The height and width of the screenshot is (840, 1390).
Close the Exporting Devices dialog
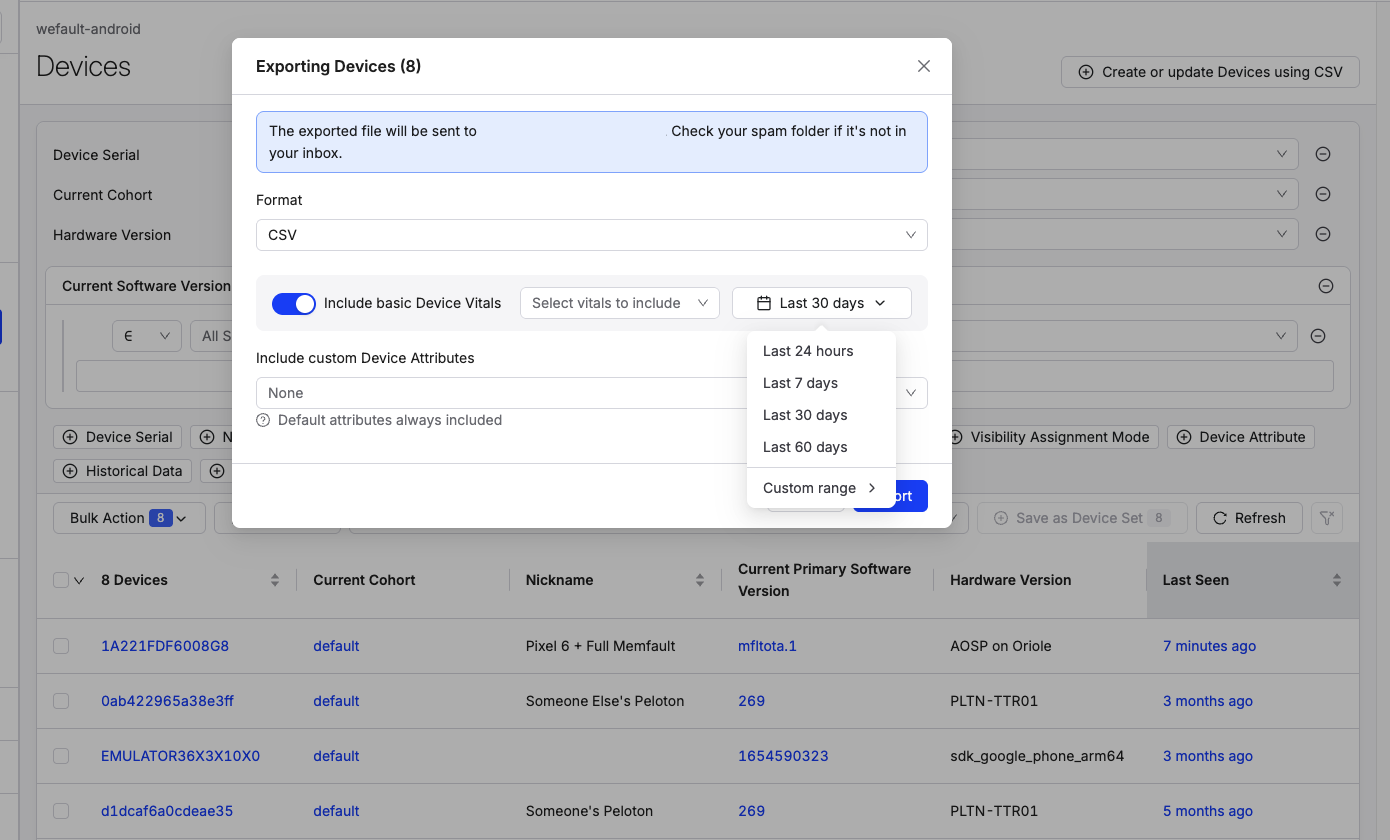pos(923,66)
